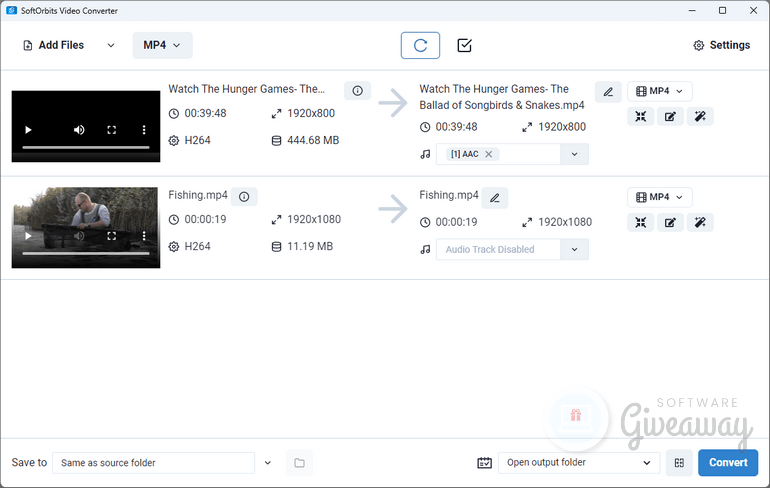Image resolution: width=770 pixels, height=488 pixels.
Task: Mute the Hunger Games preview volume
Action: pos(79,130)
